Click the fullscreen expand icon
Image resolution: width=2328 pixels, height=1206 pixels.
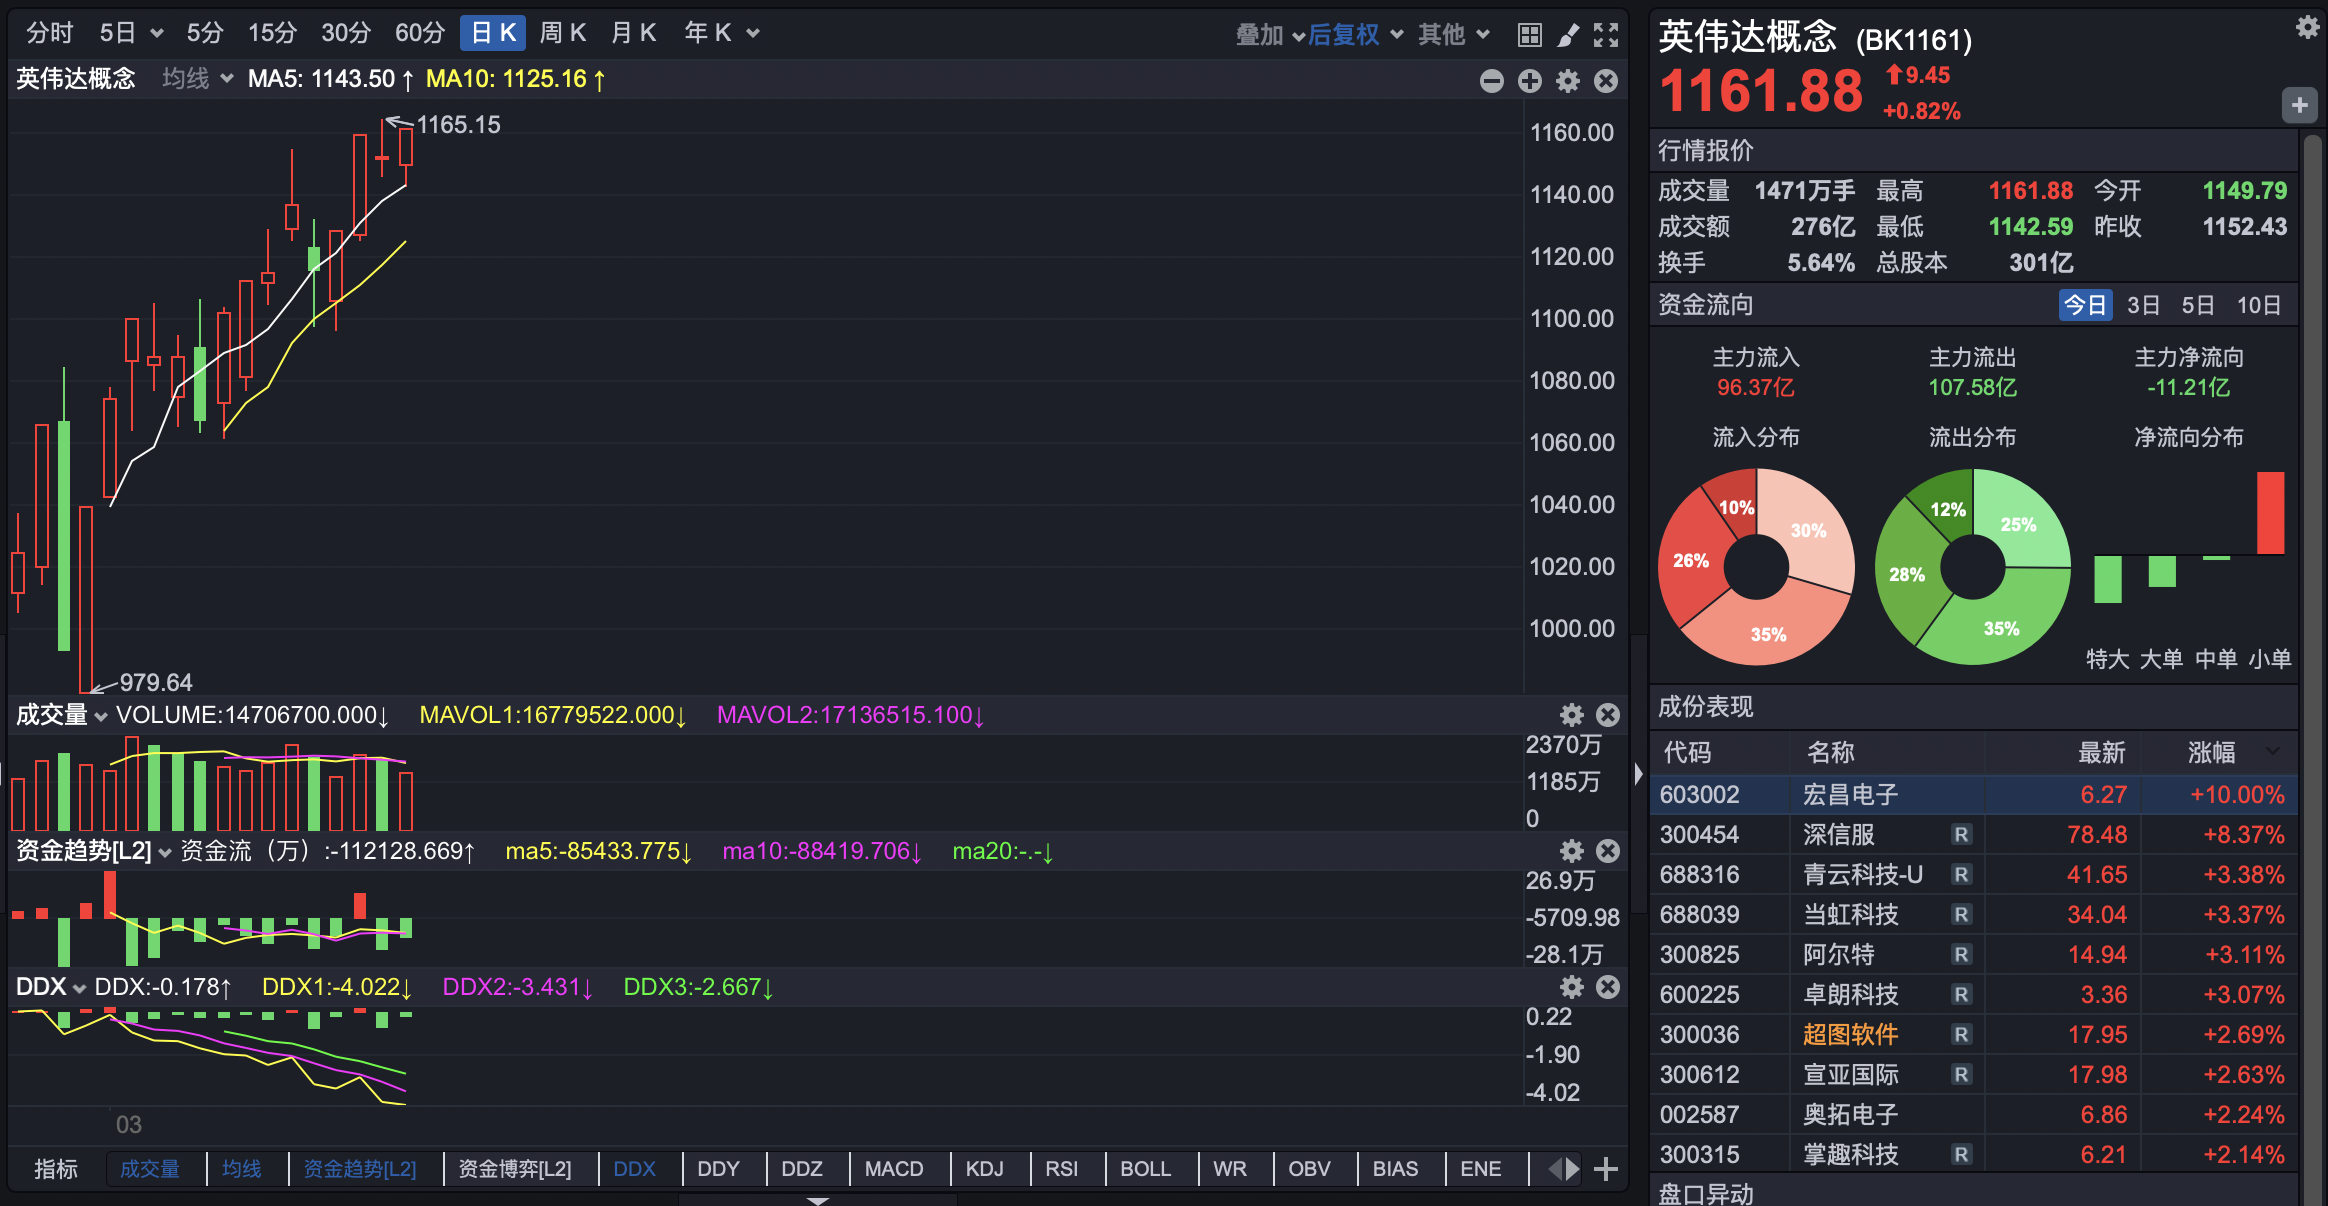(x=1606, y=35)
